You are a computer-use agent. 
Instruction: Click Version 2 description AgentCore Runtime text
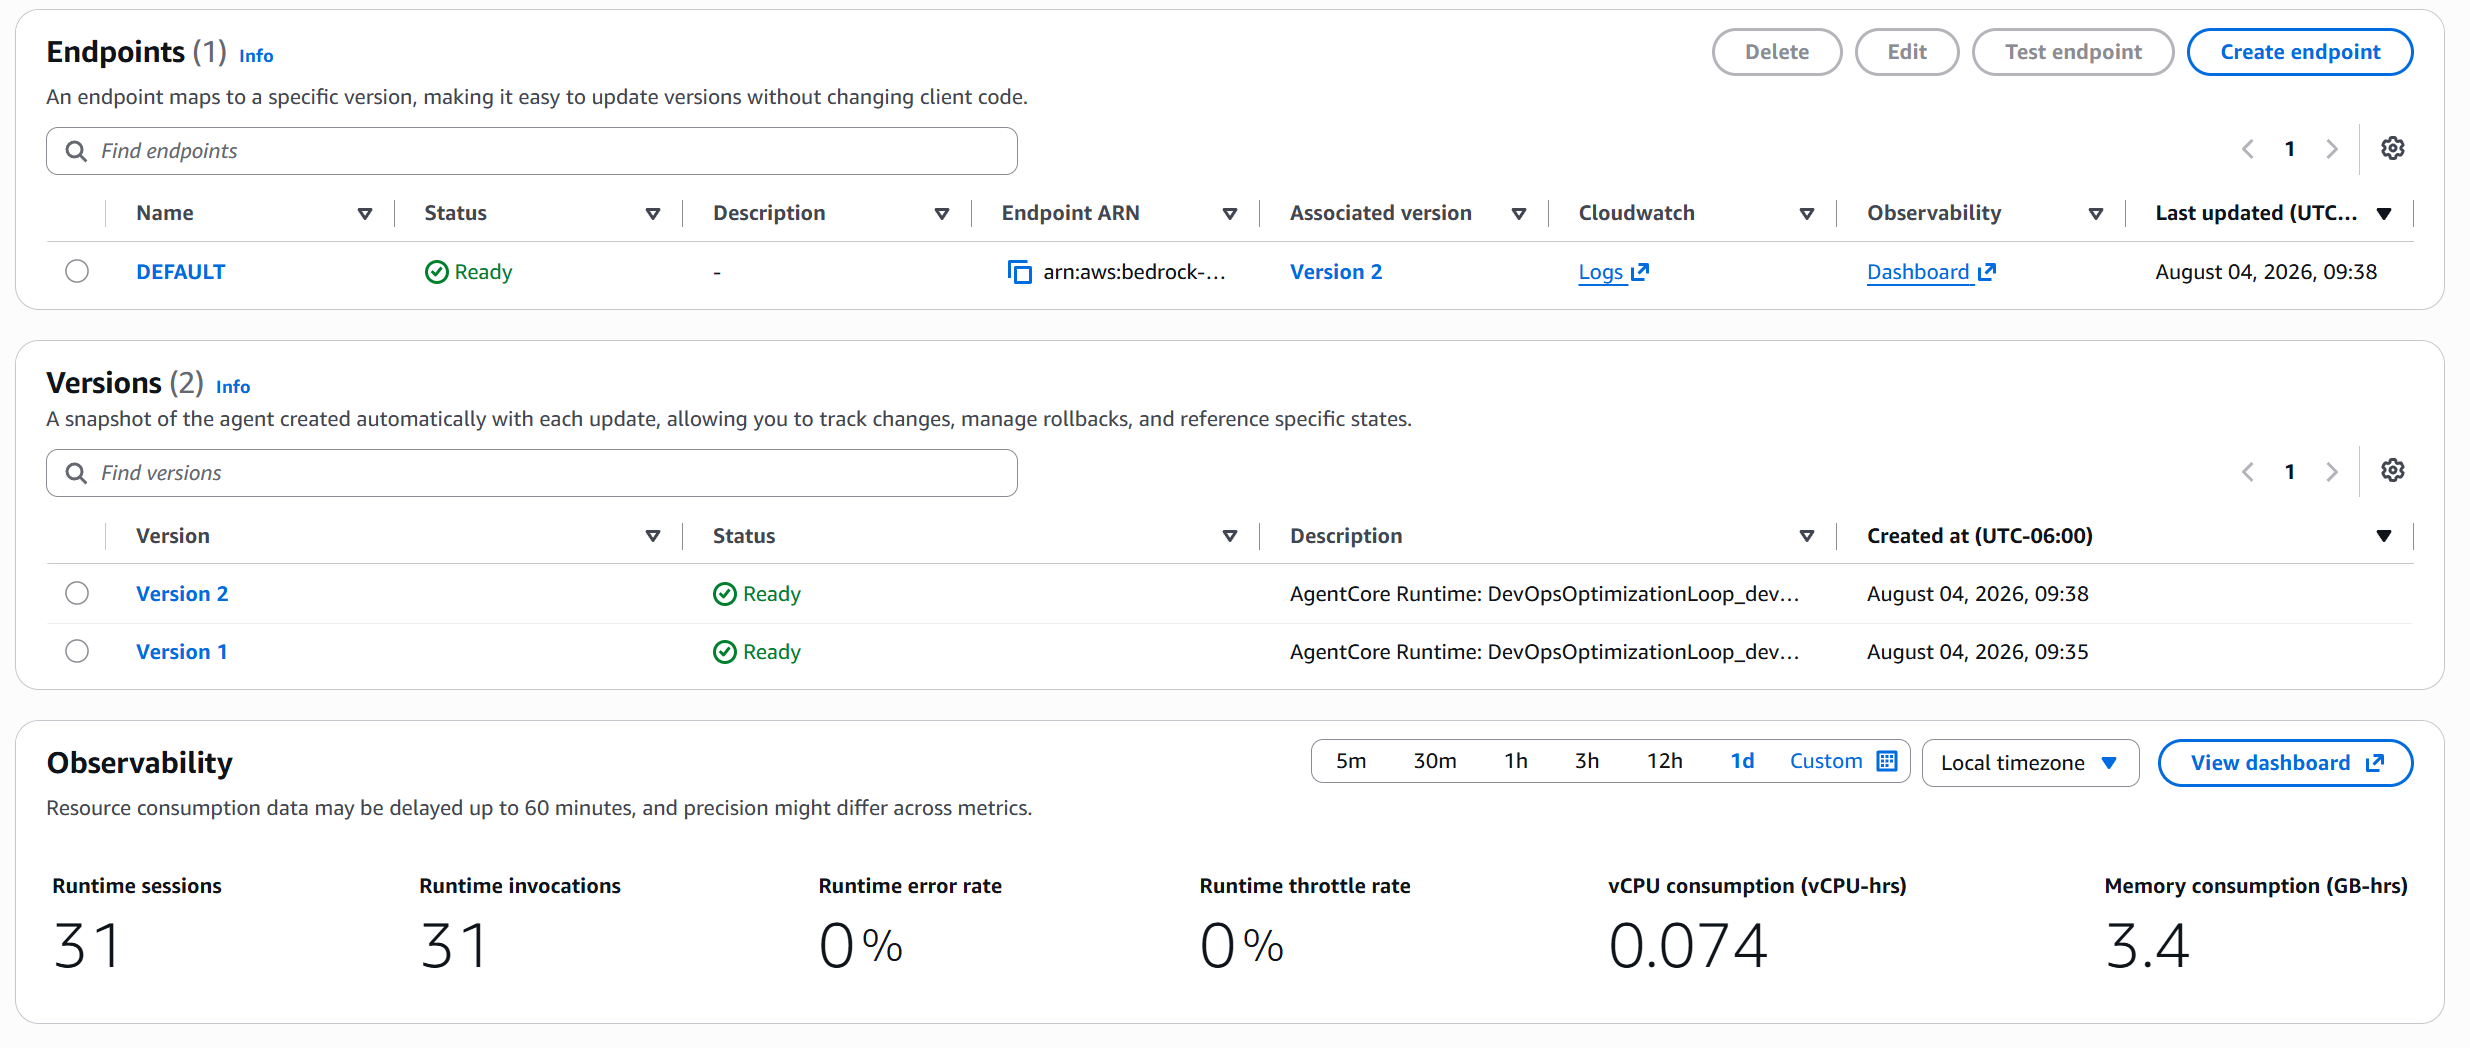pos(1544,594)
